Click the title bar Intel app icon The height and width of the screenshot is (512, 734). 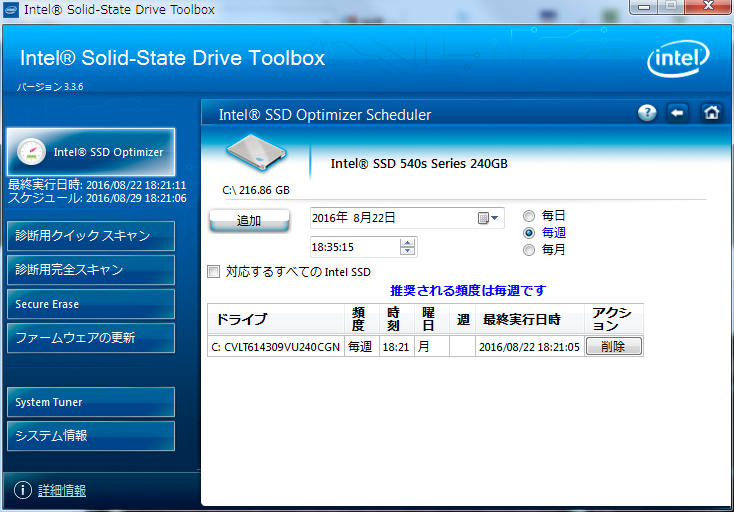pyautogui.click(x=11, y=9)
